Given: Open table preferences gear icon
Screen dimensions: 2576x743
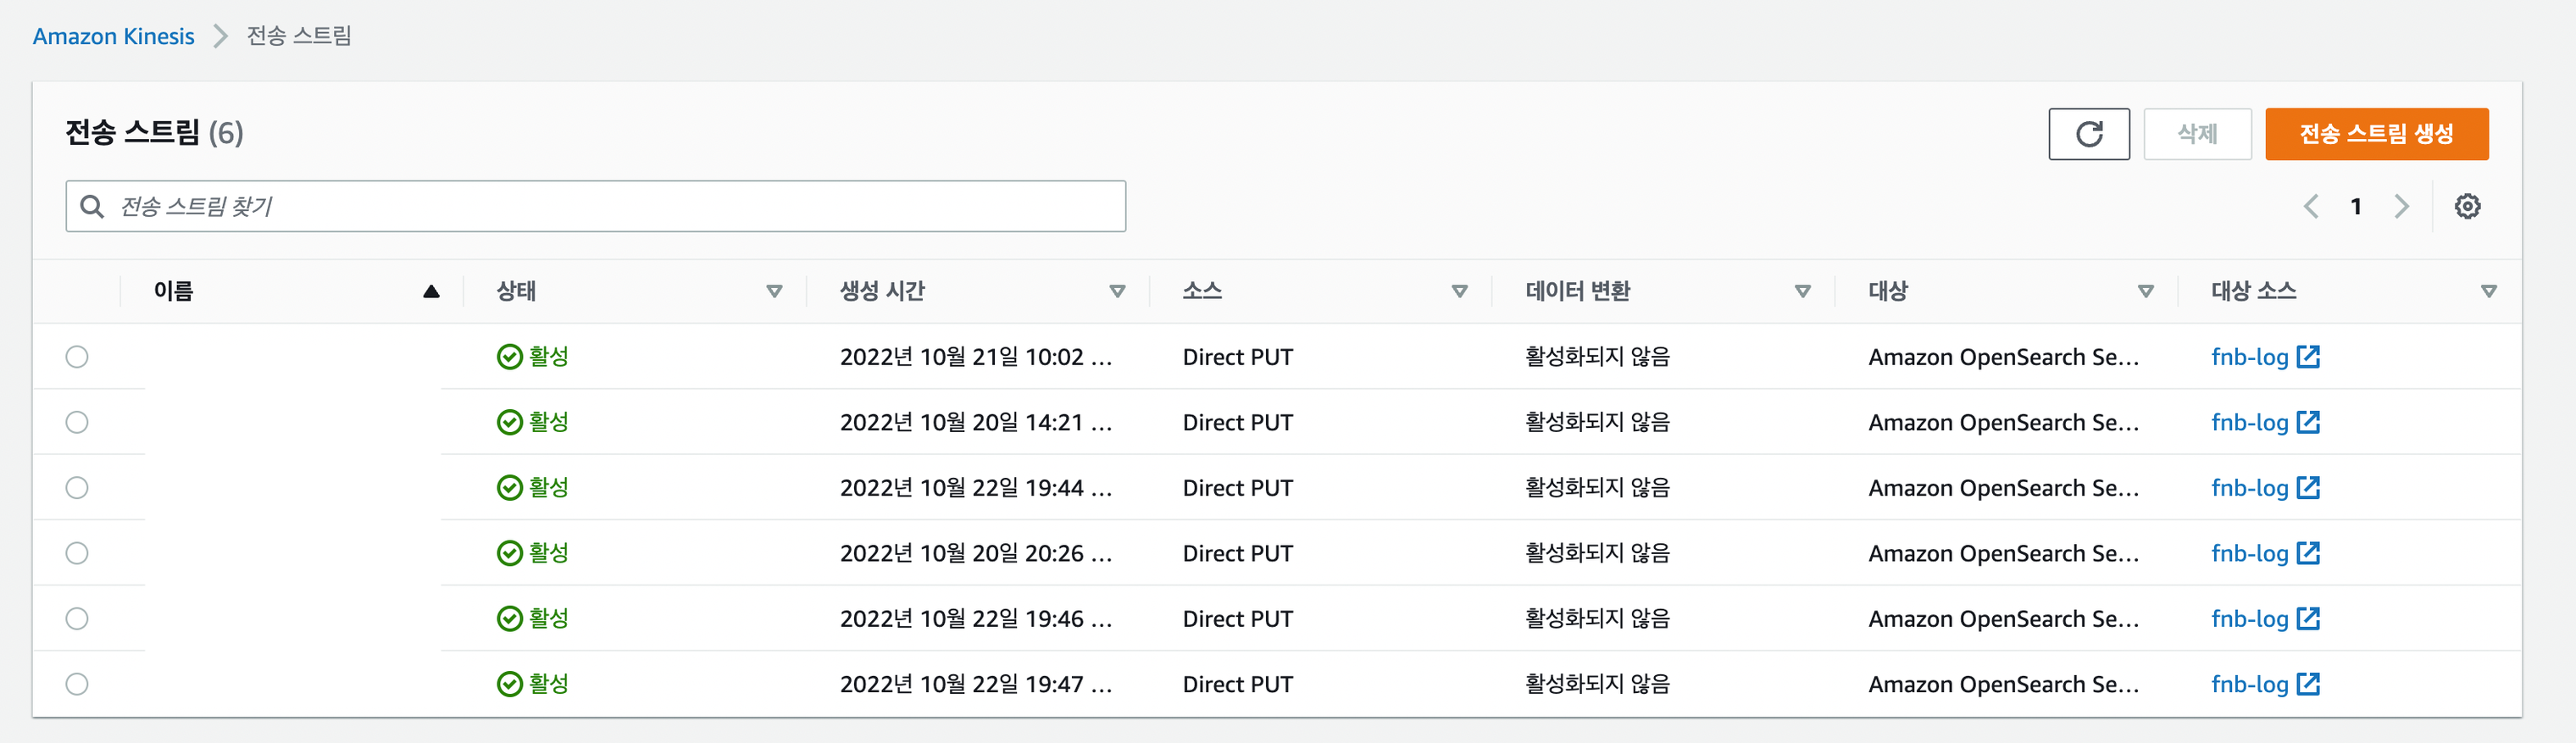Looking at the screenshot, I should pos(2467,206).
